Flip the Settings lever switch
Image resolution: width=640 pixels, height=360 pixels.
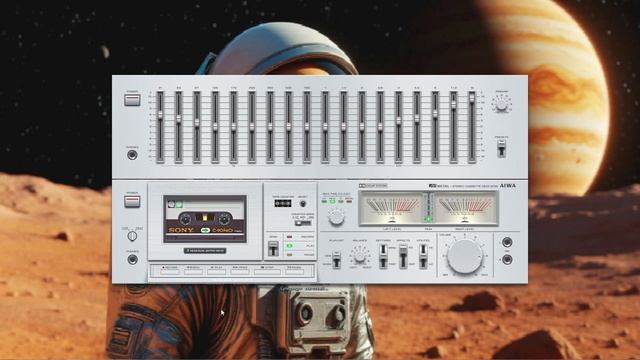pyautogui.click(x=383, y=256)
